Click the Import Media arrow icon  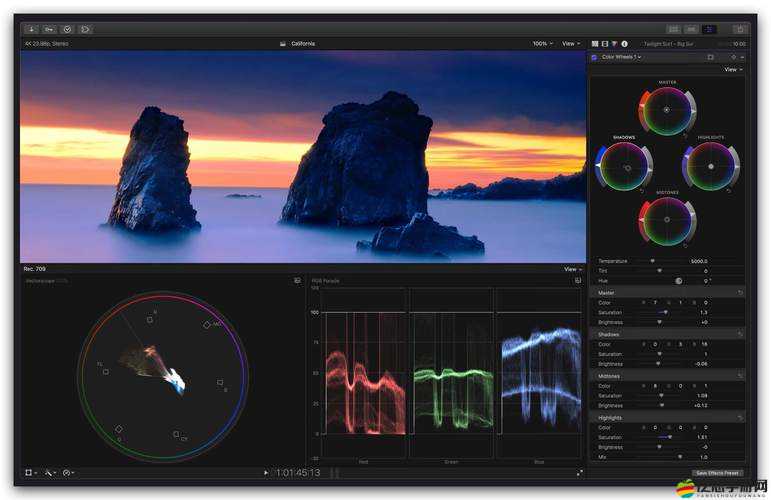pyautogui.click(x=31, y=29)
